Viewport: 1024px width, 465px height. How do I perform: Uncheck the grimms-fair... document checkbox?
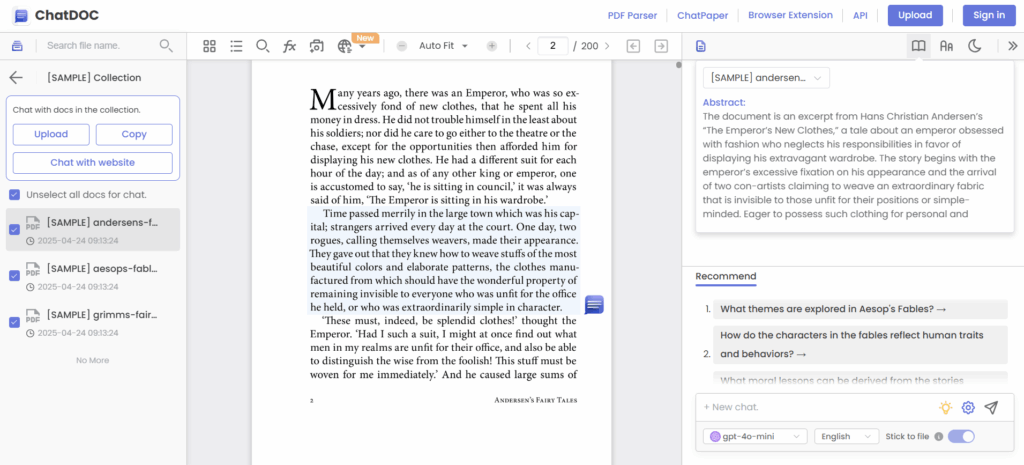[14, 322]
